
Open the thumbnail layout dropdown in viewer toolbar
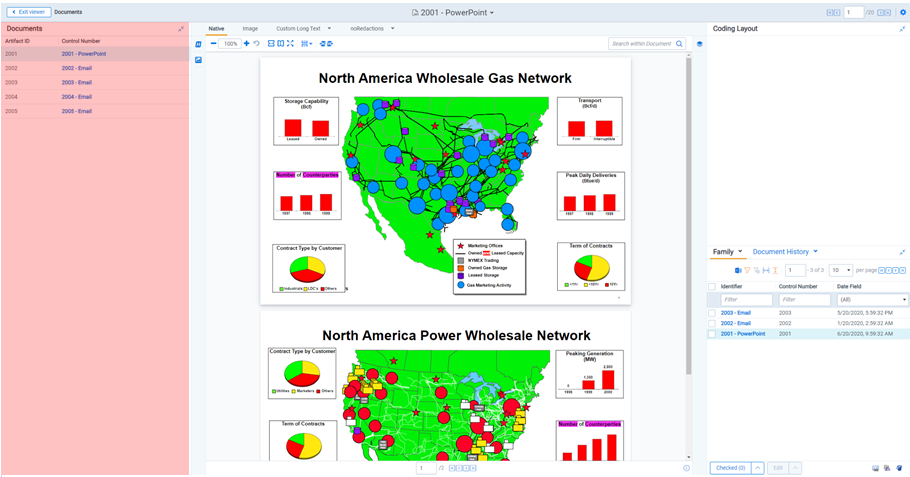[x=307, y=44]
